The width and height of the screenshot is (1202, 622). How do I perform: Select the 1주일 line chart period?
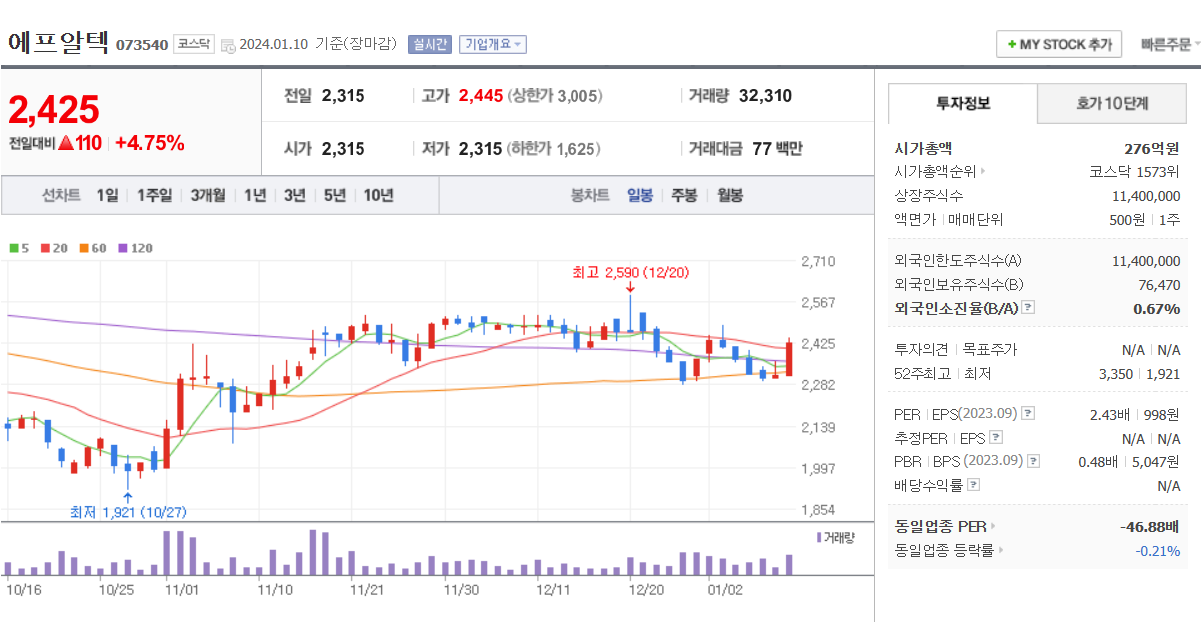[x=154, y=195]
